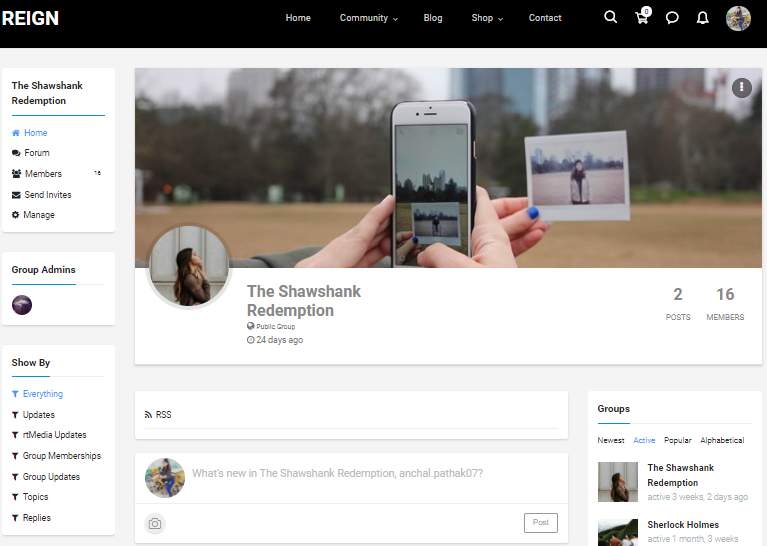Click the user avatar beside status box
The width and height of the screenshot is (767, 546).
click(x=165, y=478)
